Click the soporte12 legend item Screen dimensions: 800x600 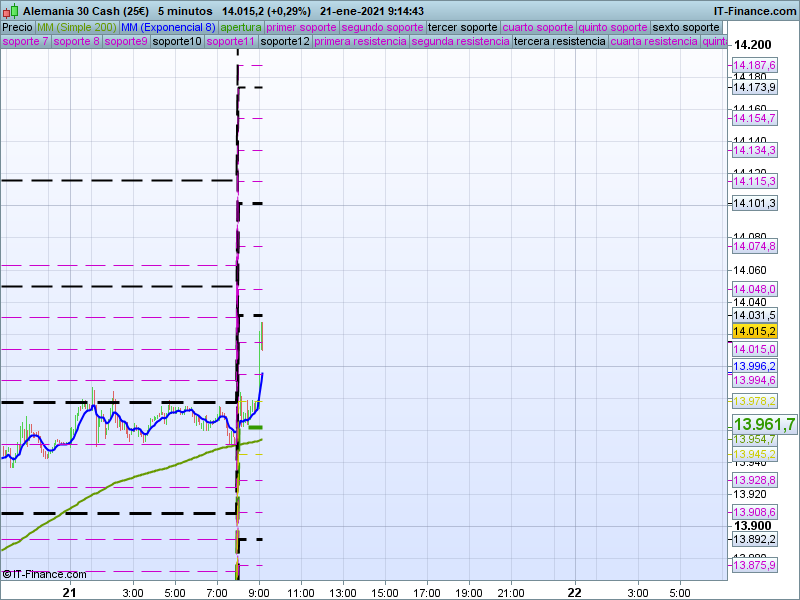pyautogui.click(x=284, y=42)
